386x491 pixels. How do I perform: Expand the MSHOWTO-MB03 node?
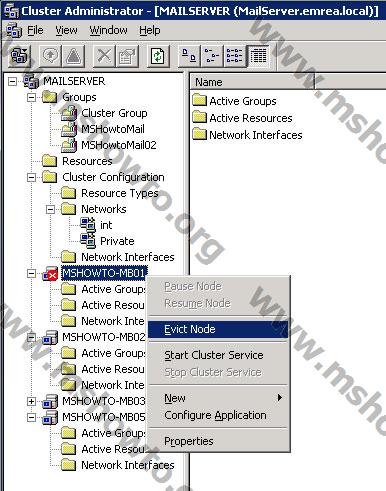pos(31,401)
